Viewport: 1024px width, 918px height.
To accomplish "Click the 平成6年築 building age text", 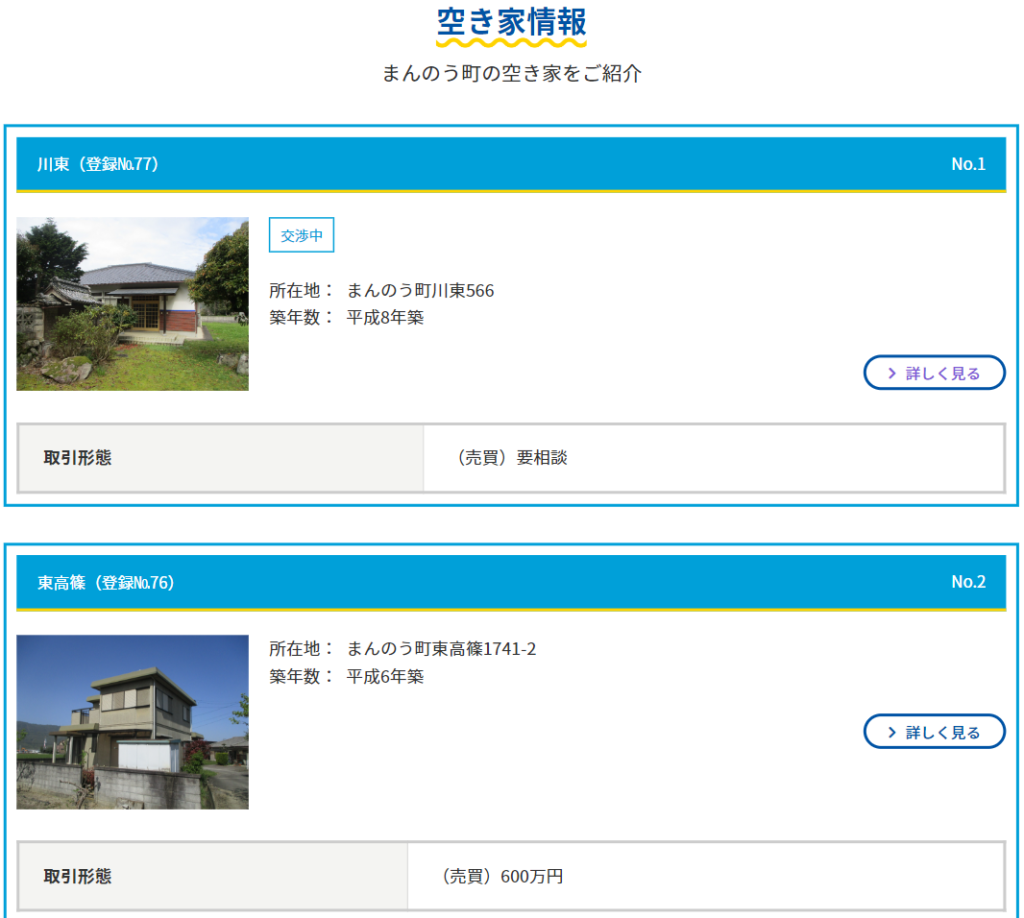I will tap(385, 677).
